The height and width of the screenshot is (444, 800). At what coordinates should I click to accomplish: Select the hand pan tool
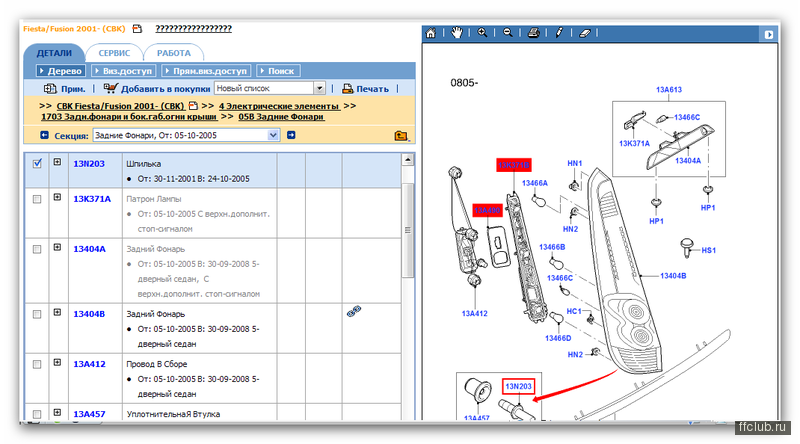coord(457,33)
